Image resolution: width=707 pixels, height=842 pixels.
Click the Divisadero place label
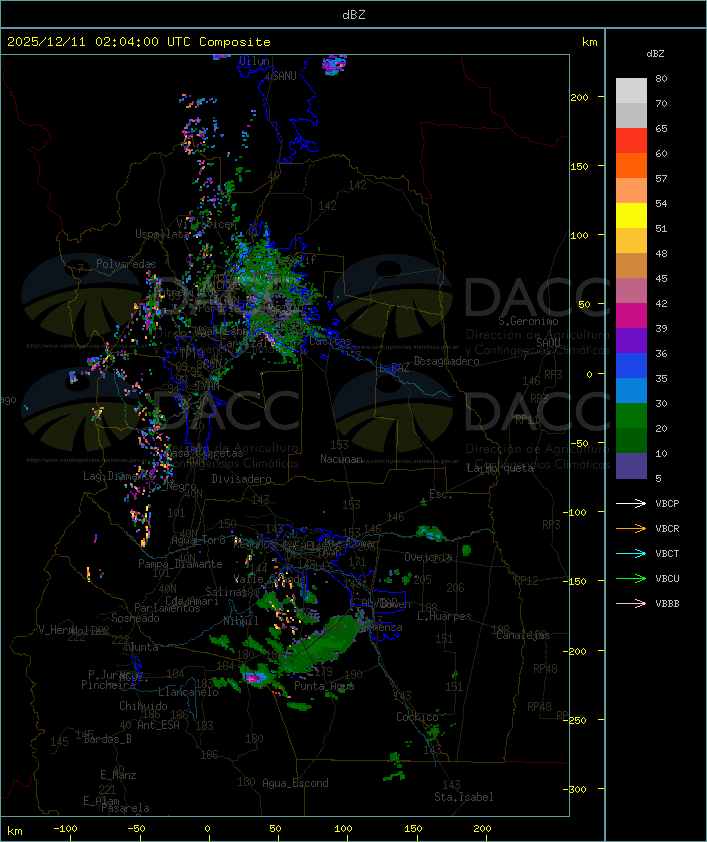click(241, 478)
